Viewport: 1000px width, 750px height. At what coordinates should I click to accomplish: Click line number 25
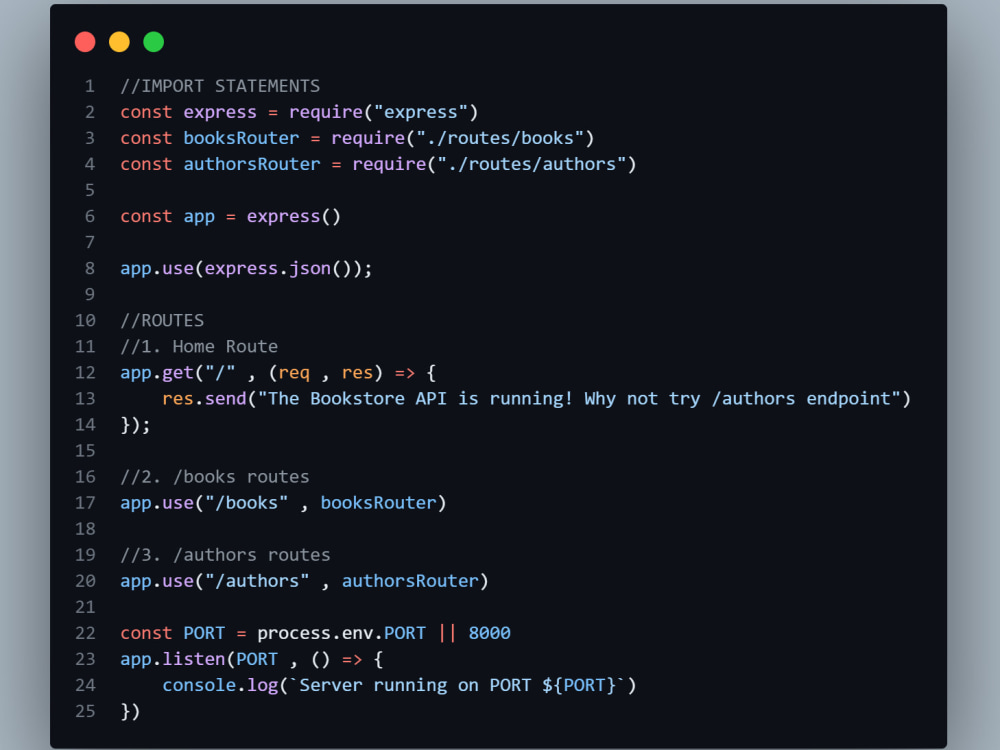(x=85, y=712)
